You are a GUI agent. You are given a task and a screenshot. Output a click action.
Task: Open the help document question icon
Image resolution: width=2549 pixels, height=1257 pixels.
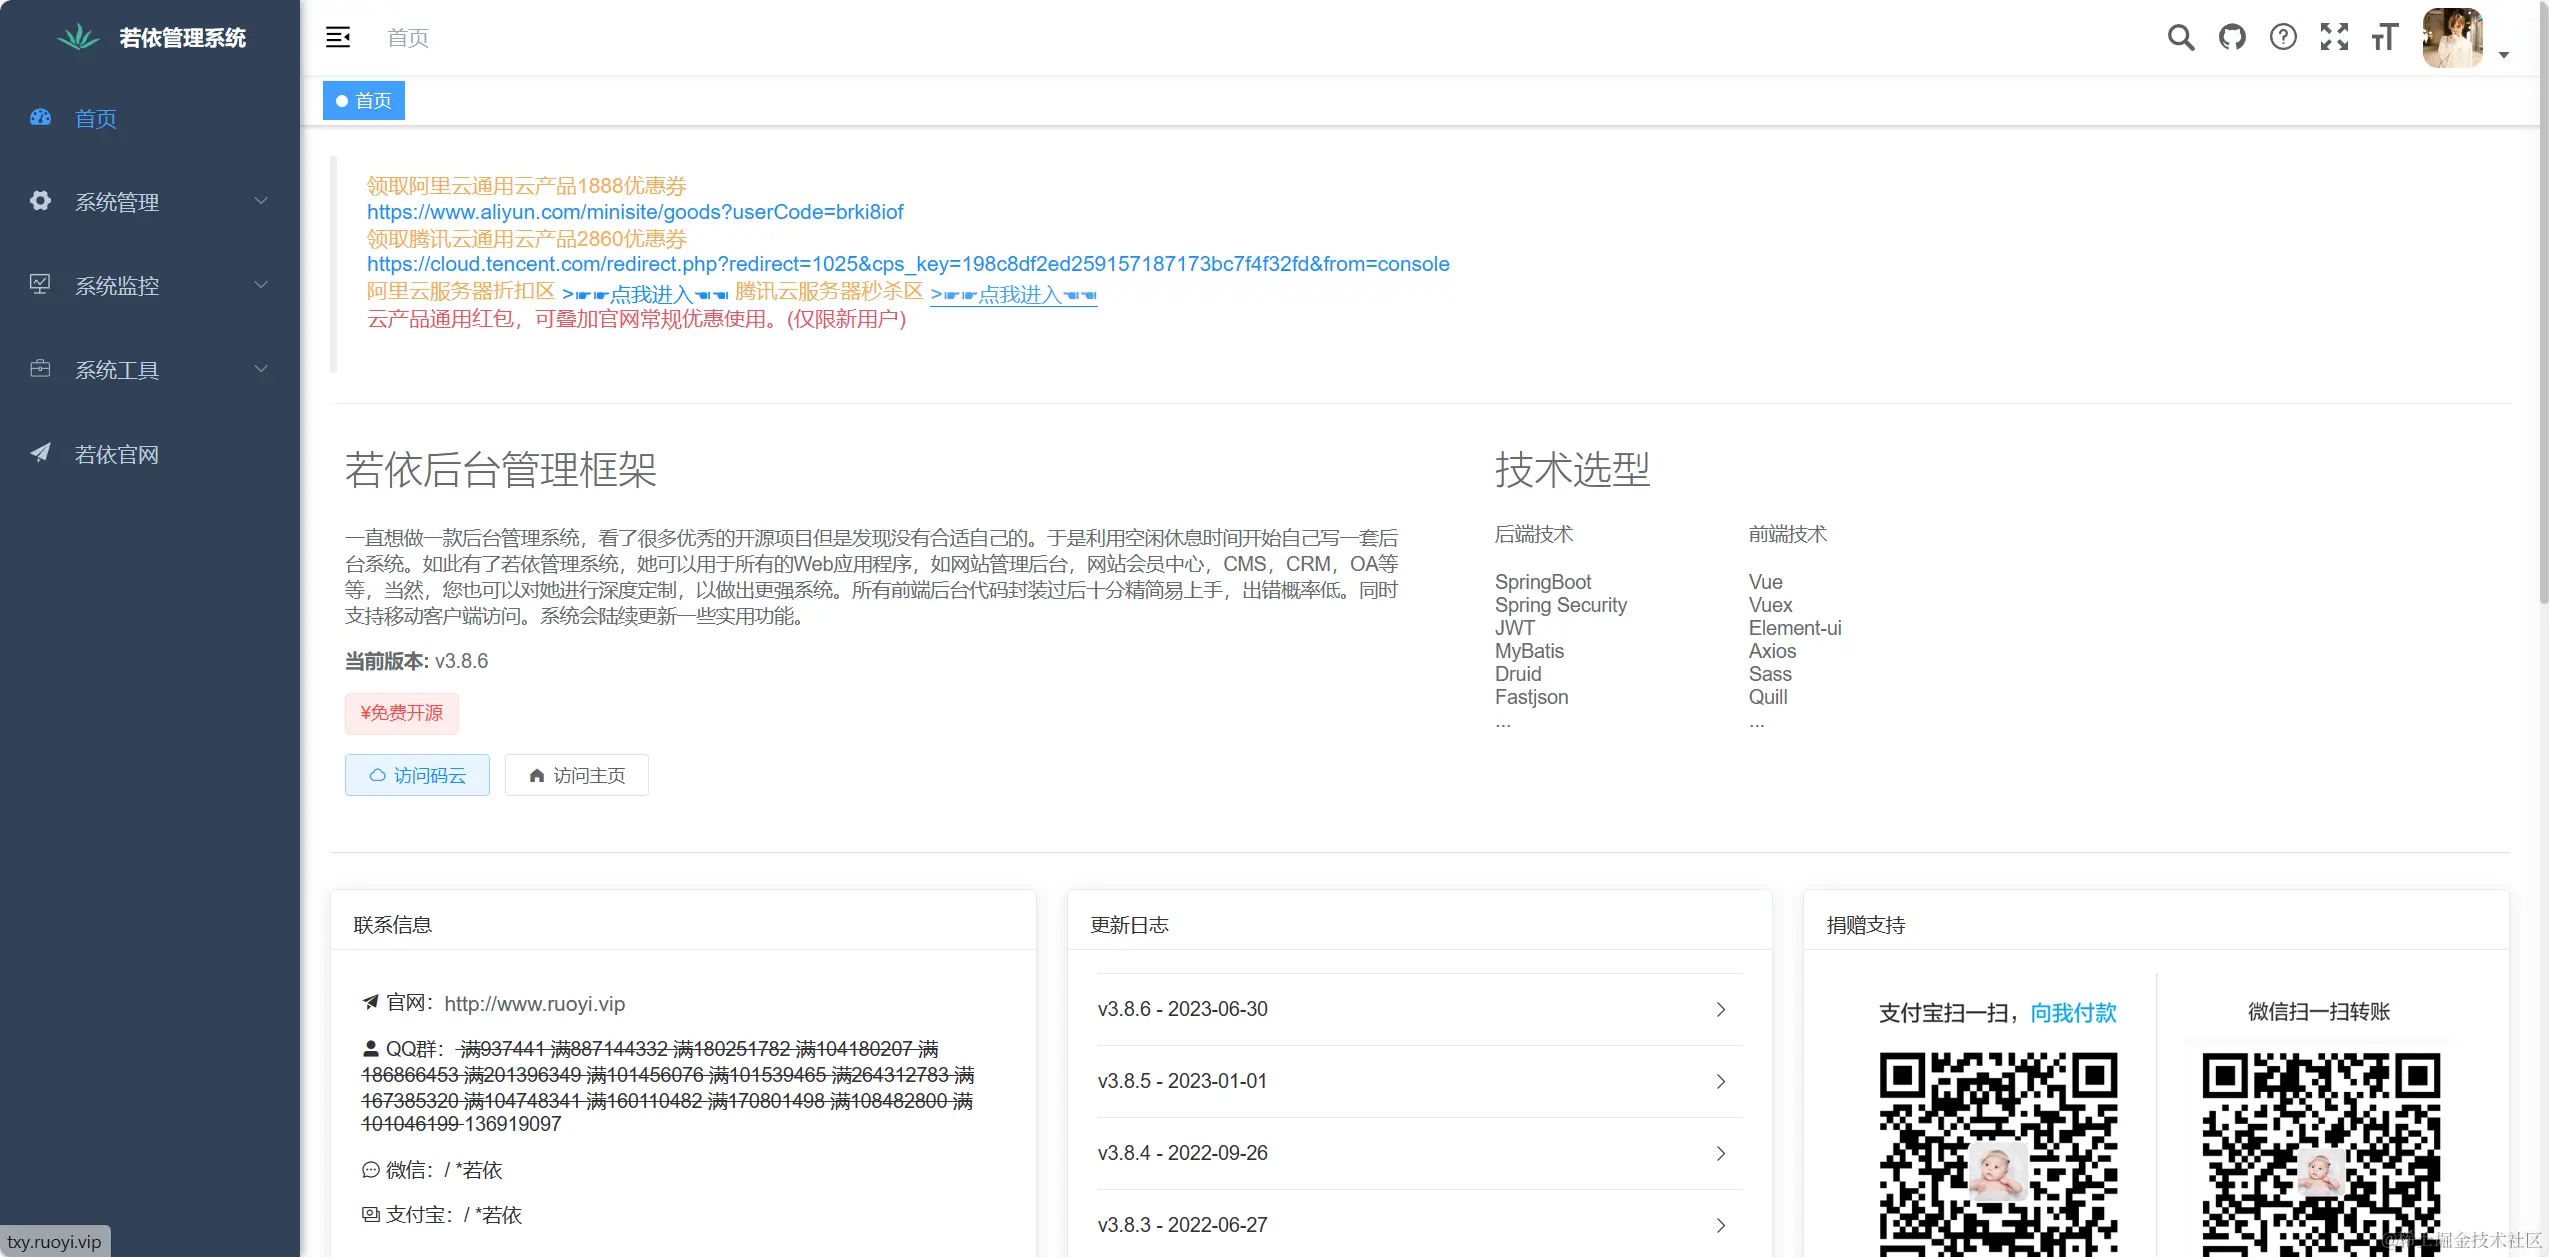point(2283,38)
